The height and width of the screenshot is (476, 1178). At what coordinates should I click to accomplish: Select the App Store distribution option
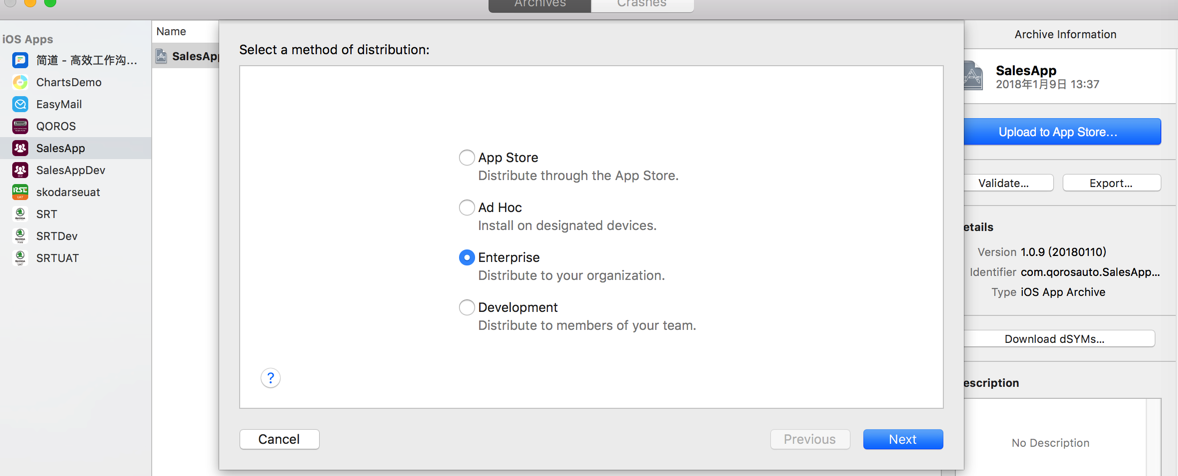coord(467,157)
